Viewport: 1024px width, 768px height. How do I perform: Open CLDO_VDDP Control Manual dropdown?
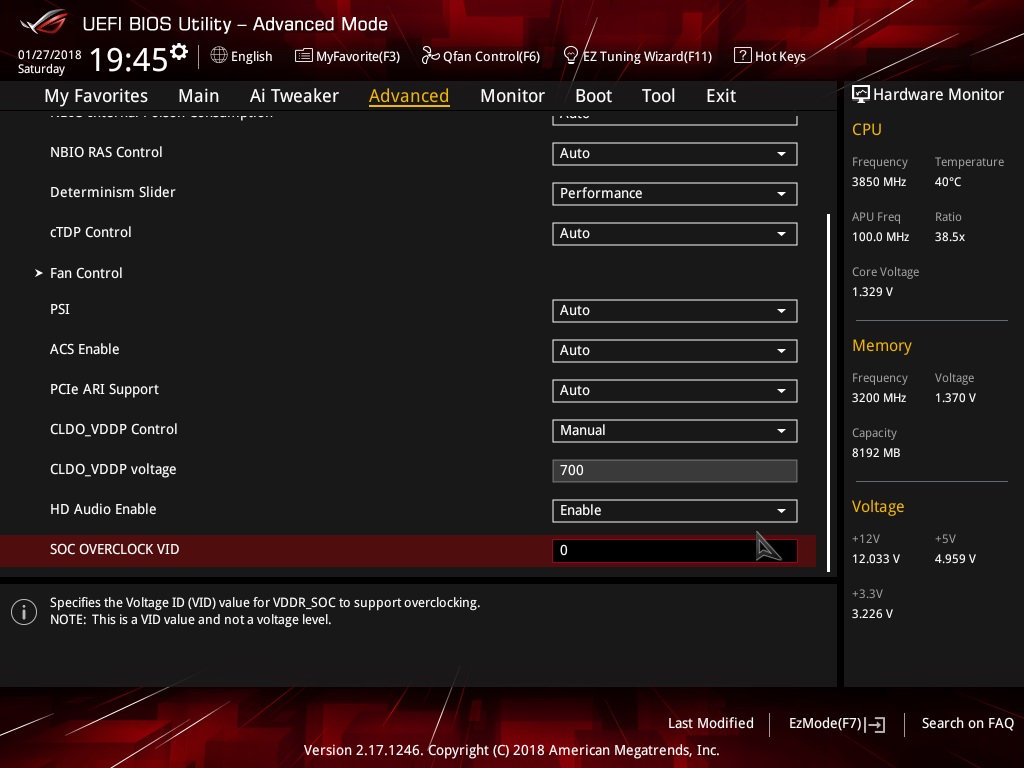coord(675,430)
